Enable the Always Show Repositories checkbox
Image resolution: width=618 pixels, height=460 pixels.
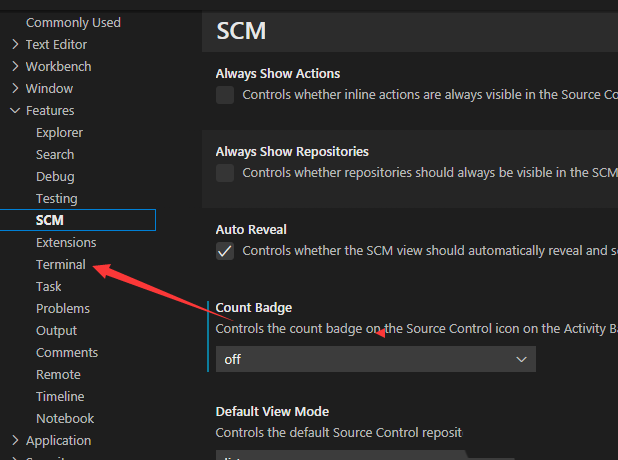(225, 173)
